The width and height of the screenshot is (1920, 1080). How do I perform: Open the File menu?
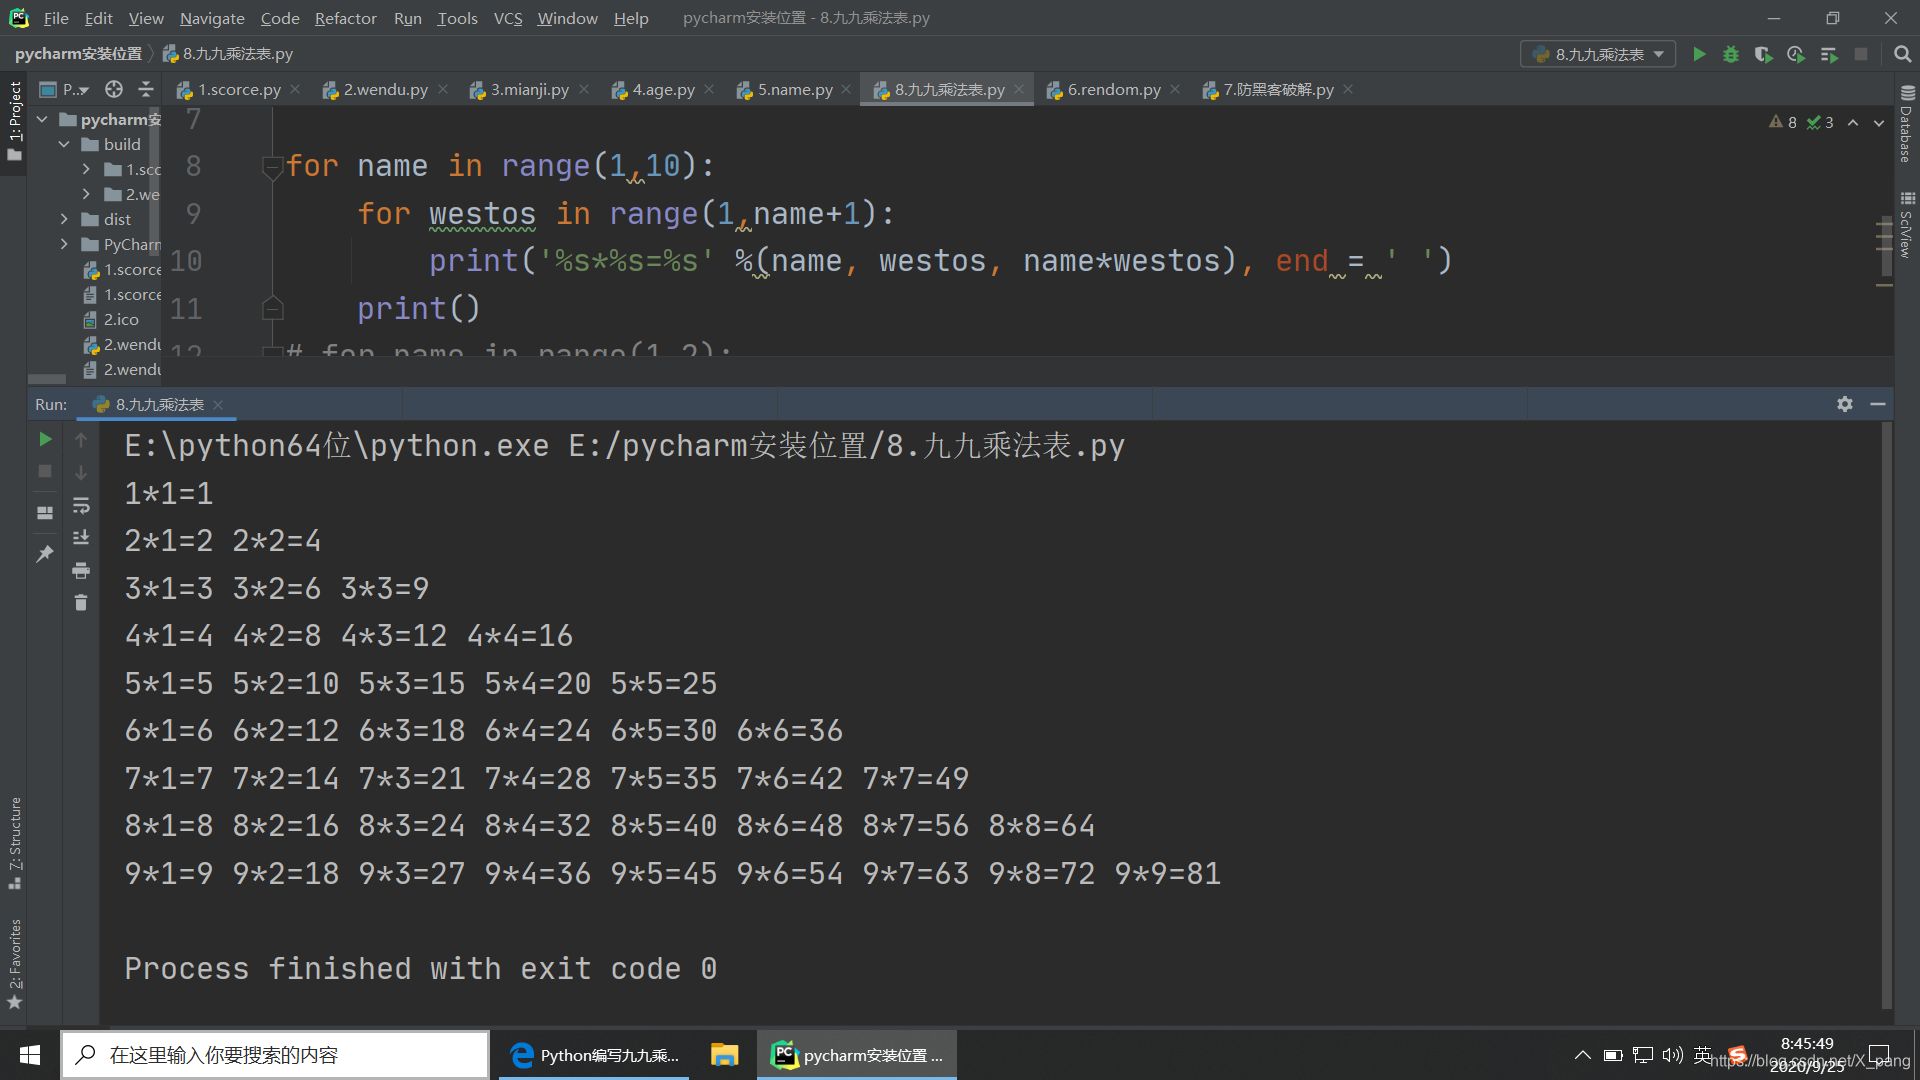[56, 18]
